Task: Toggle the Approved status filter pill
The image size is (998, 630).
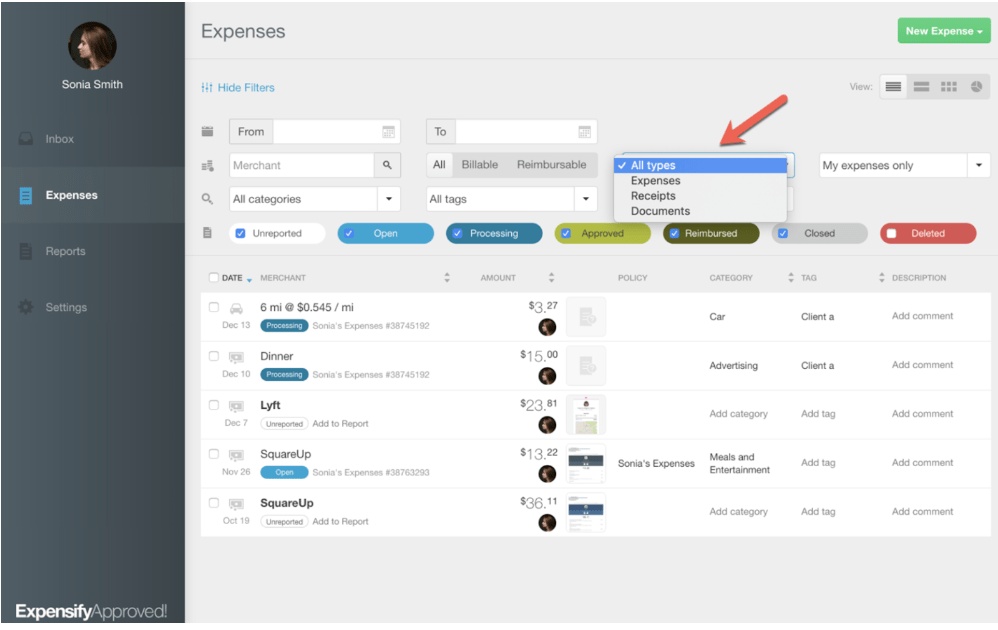Action: click(602, 234)
